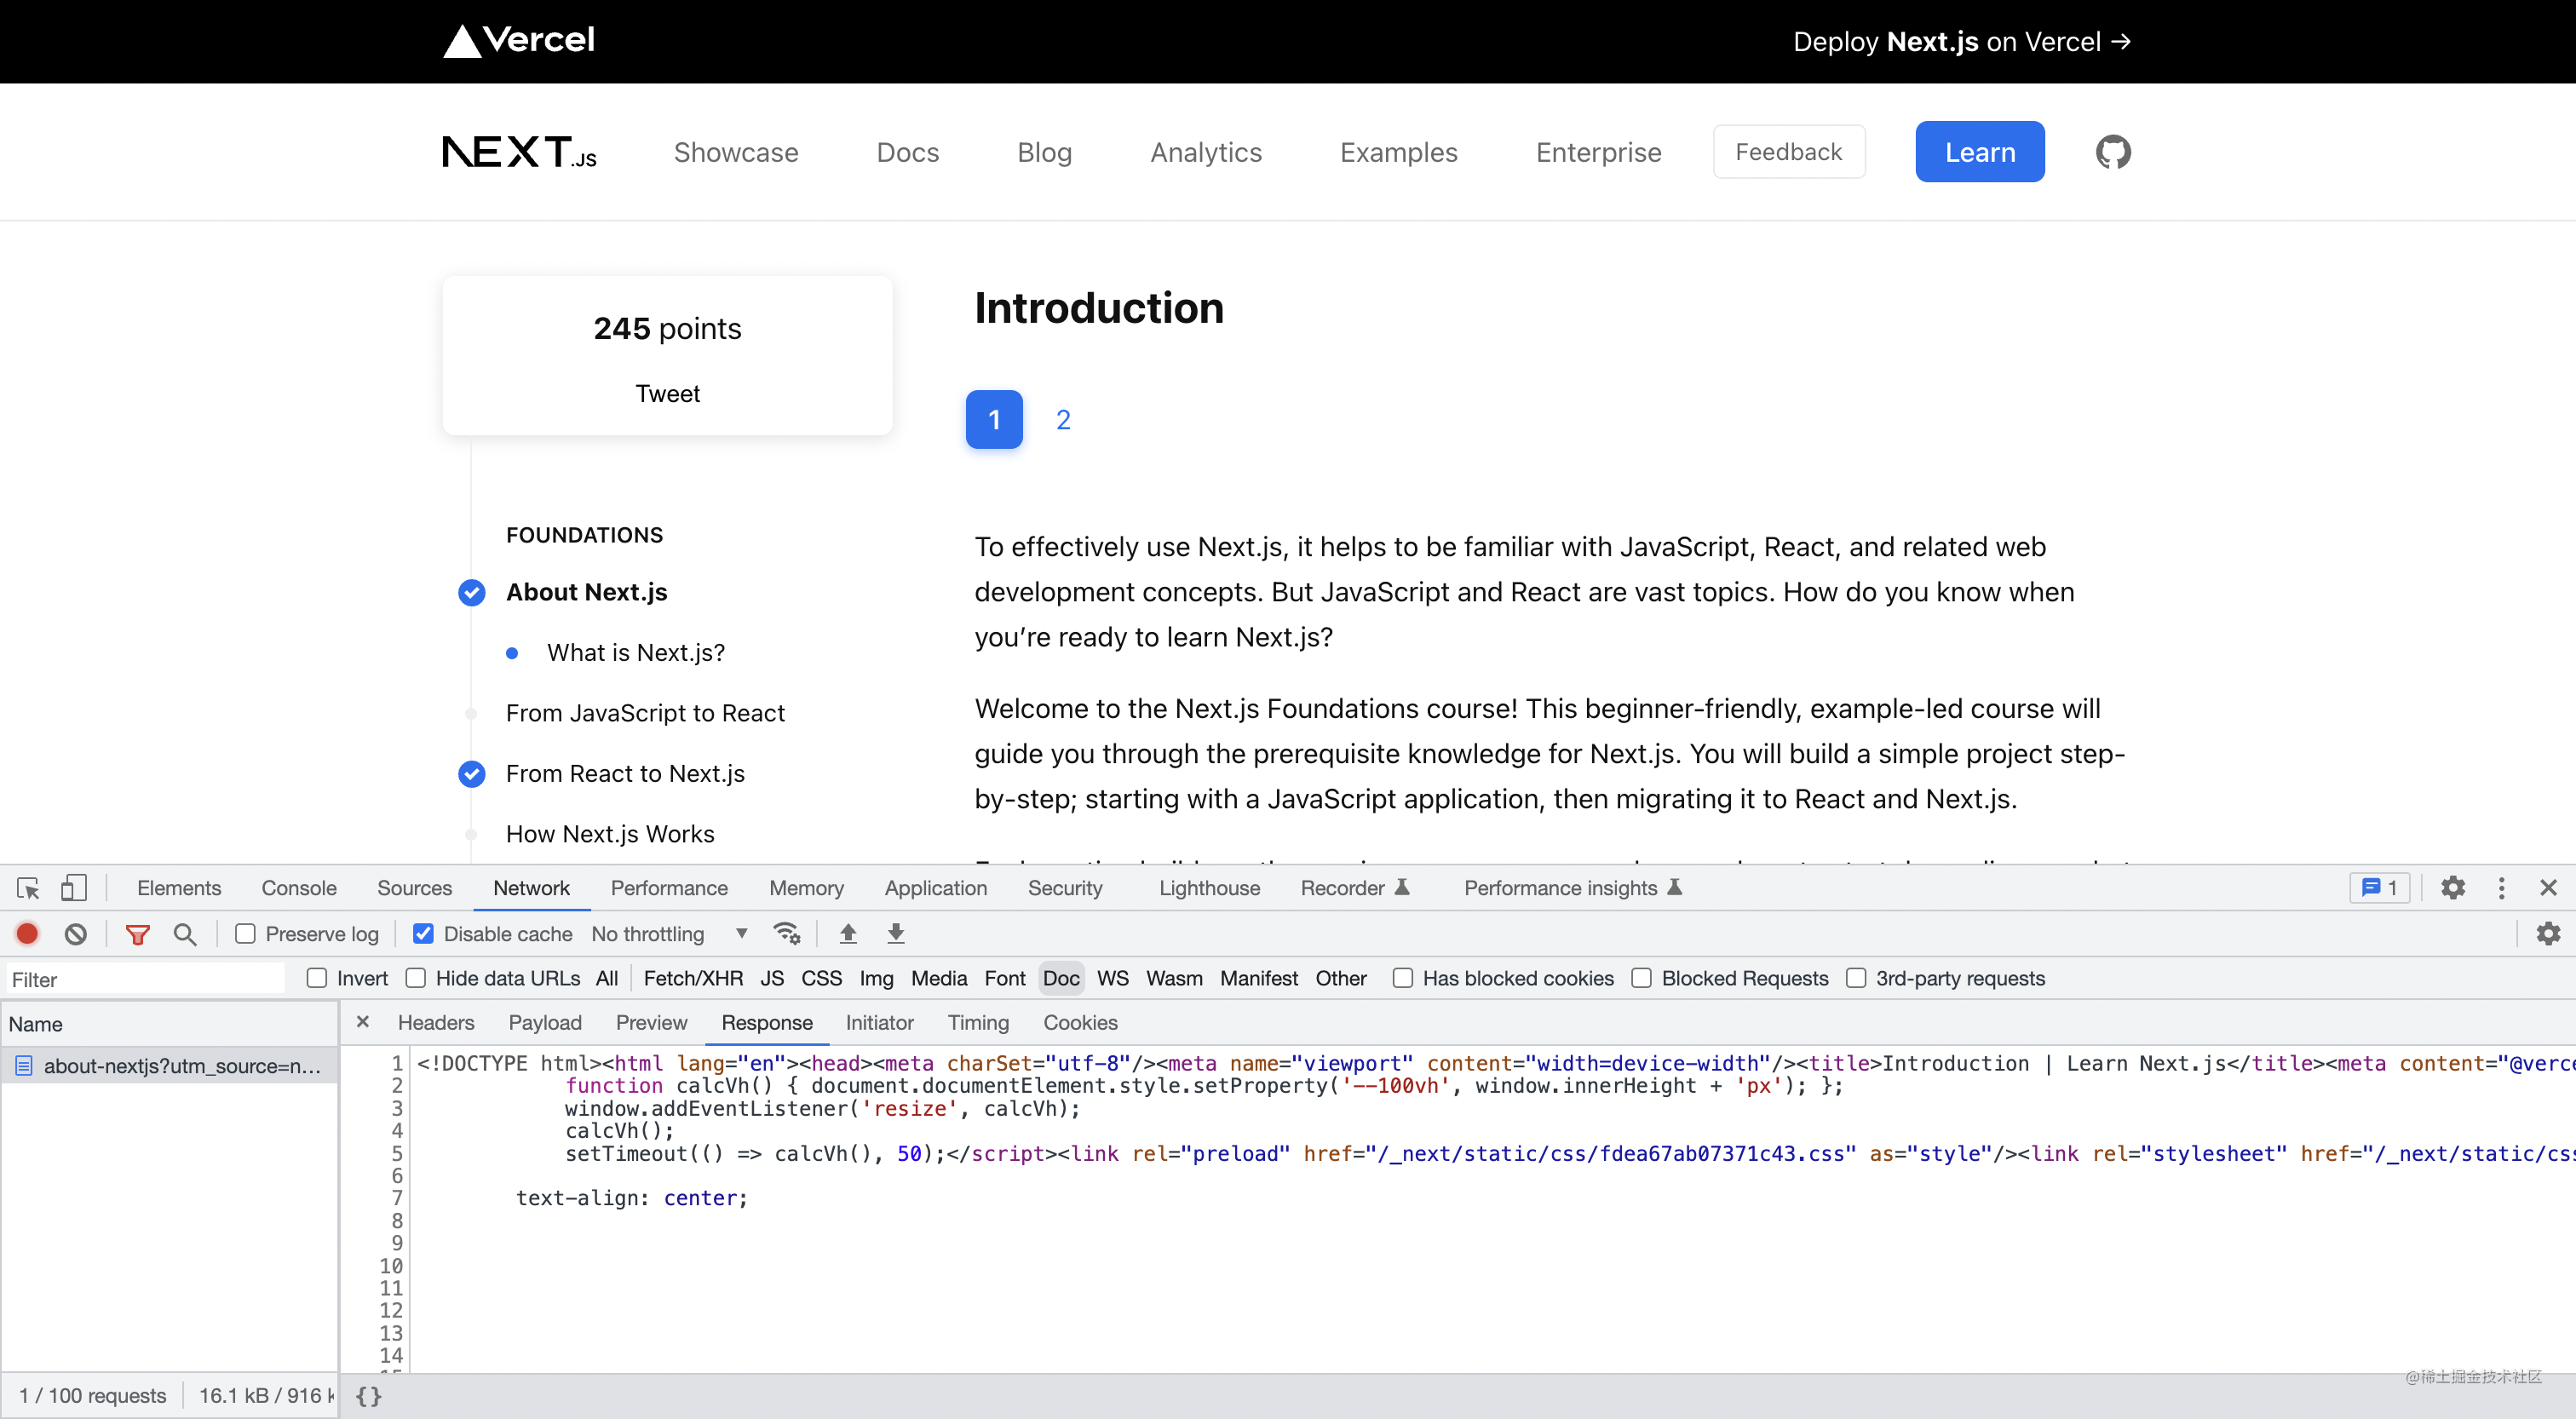The height and width of the screenshot is (1419, 2576).
Task: Select the about-nextjs request row
Action: click(169, 1065)
